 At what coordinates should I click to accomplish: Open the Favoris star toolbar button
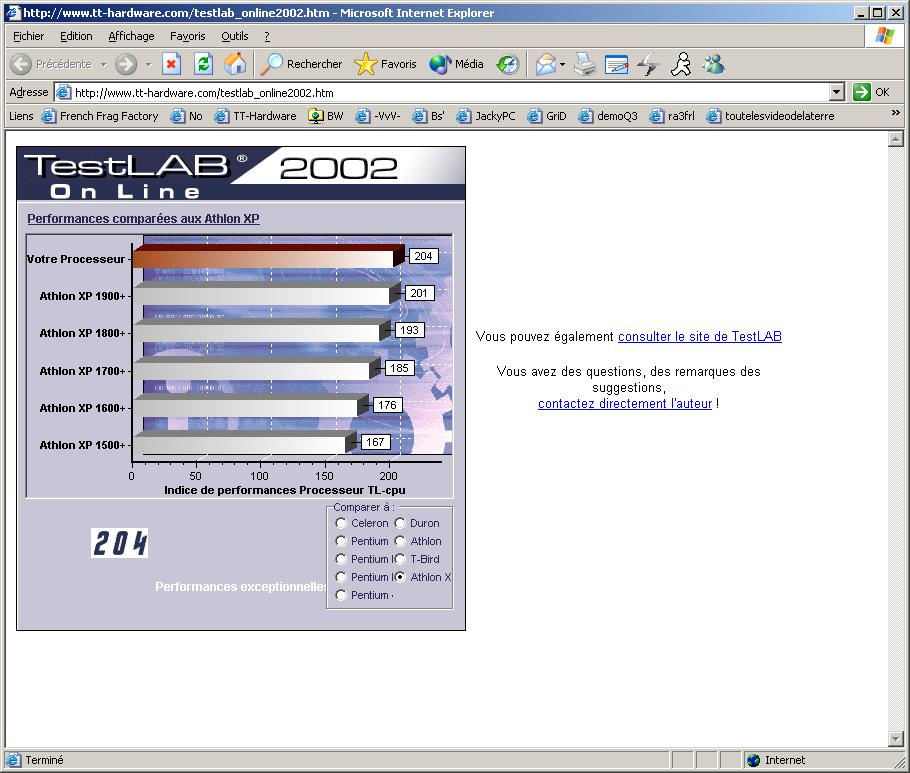pos(385,64)
